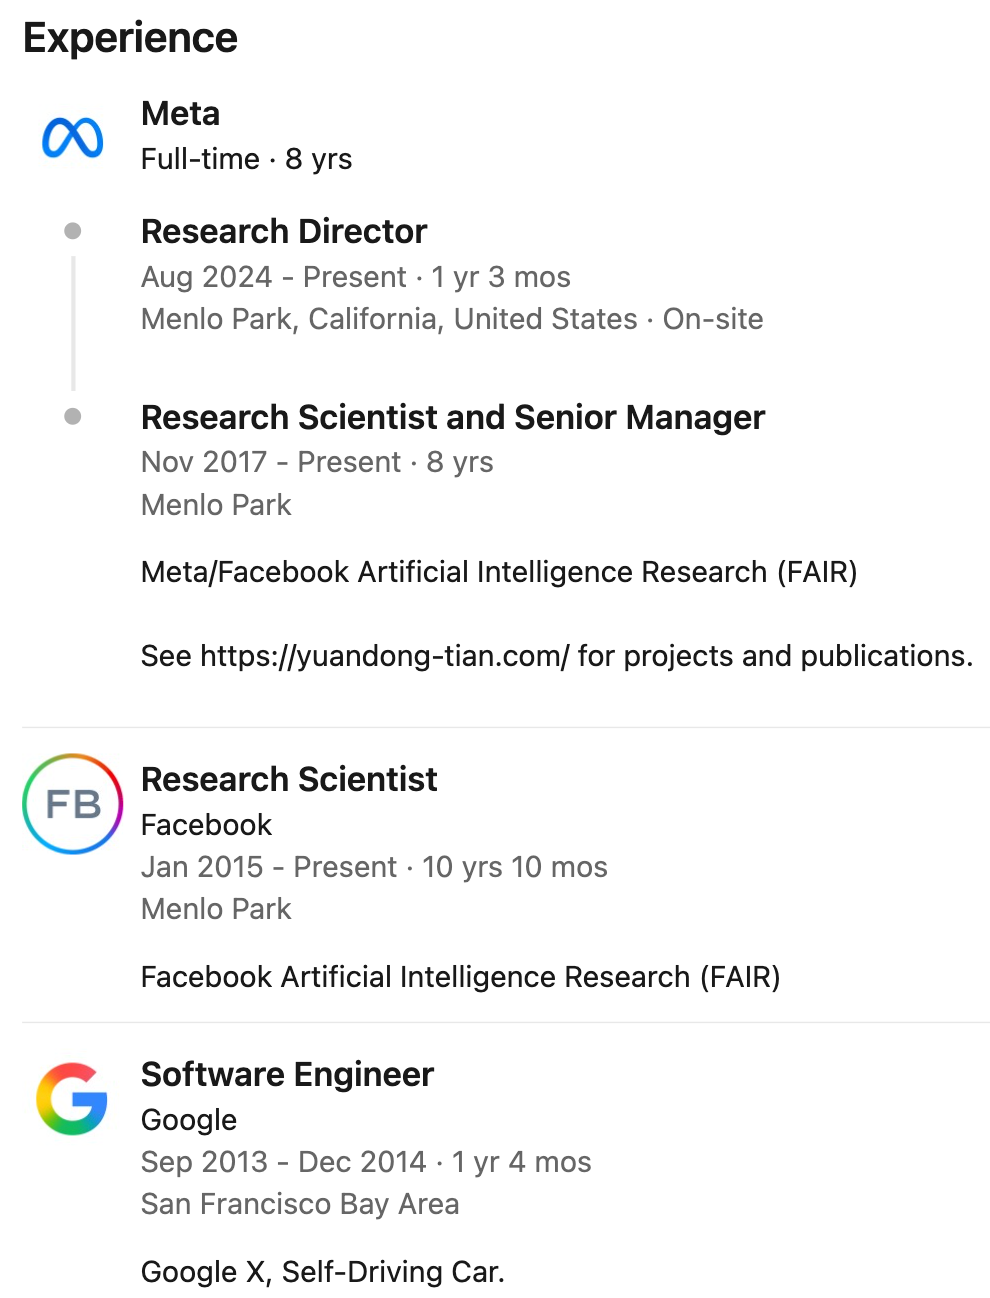Open the Google company name
Image resolution: width=990 pixels, height=1298 pixels.
189,1120
